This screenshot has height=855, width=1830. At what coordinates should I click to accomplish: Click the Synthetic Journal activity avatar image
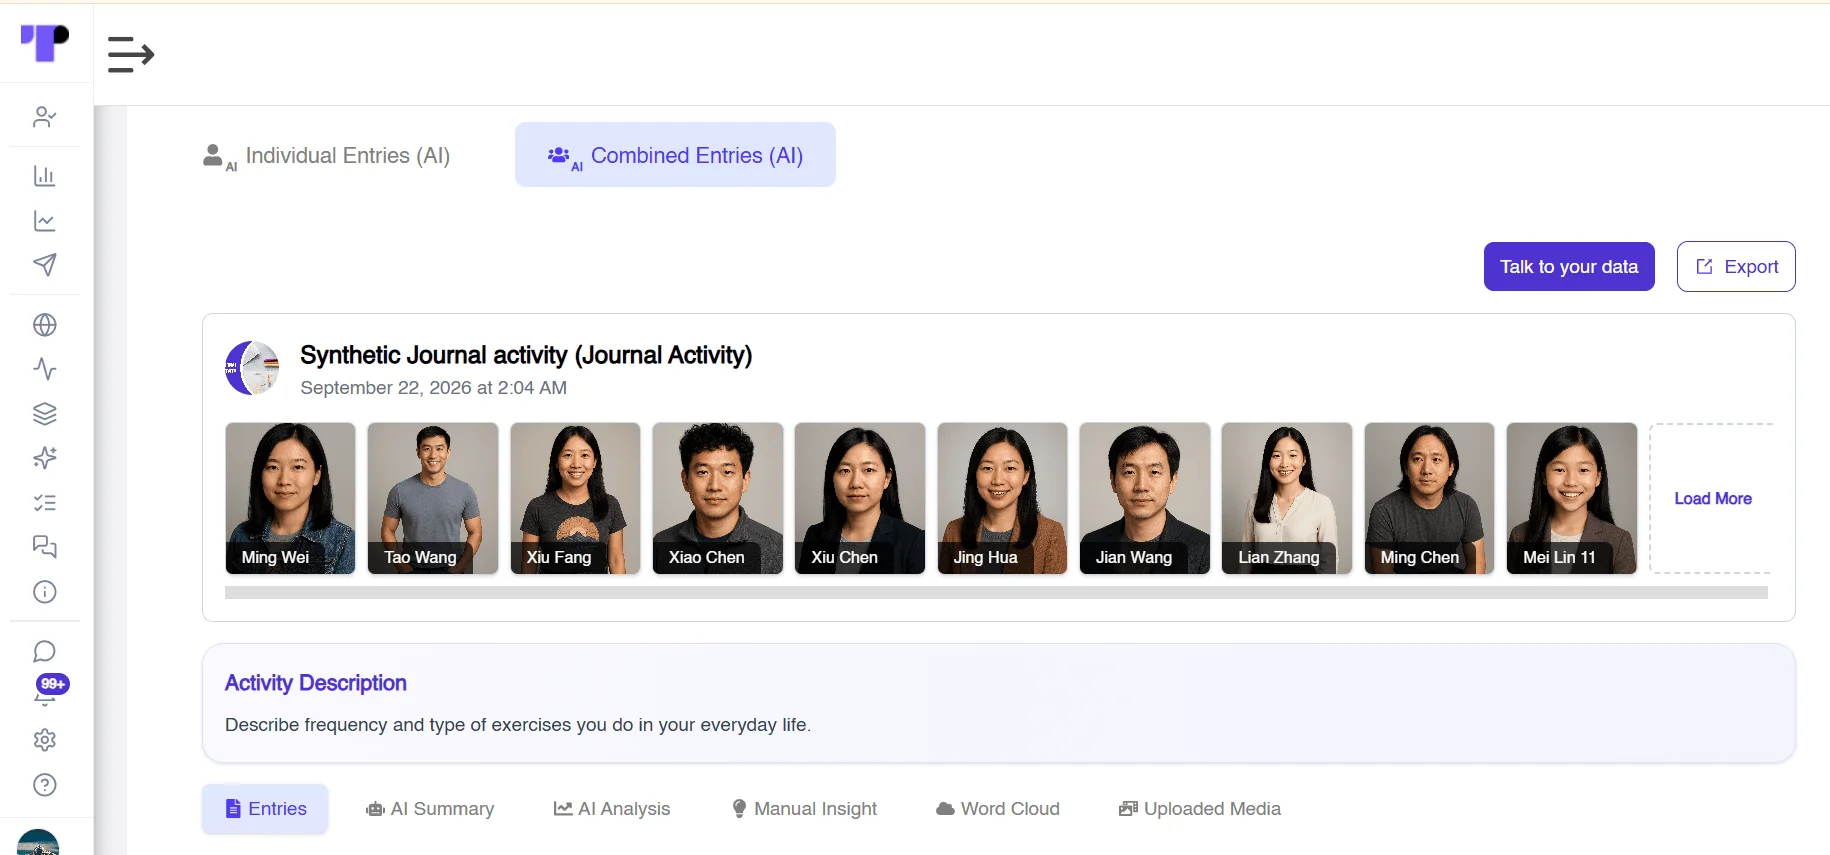point(252,368)
